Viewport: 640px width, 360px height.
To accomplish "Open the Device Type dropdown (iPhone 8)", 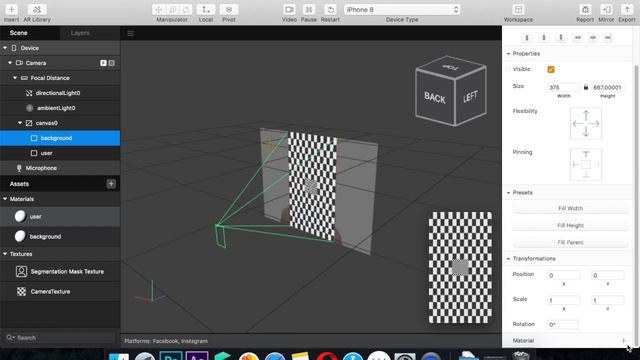I will 402,9.
